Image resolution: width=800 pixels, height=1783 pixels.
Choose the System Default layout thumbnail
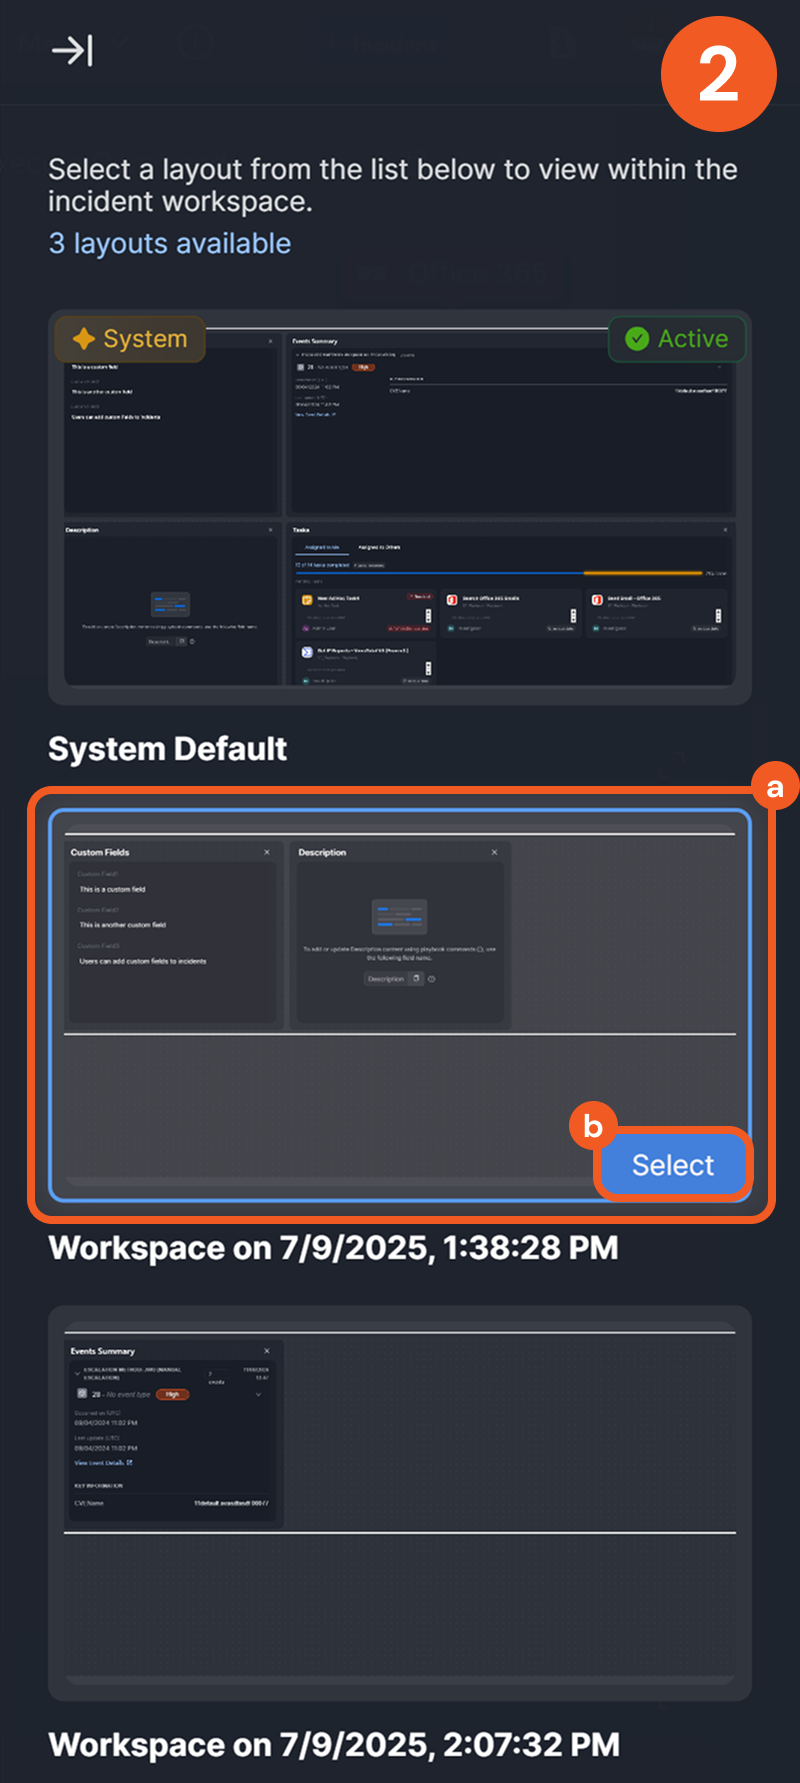point(400,507)
